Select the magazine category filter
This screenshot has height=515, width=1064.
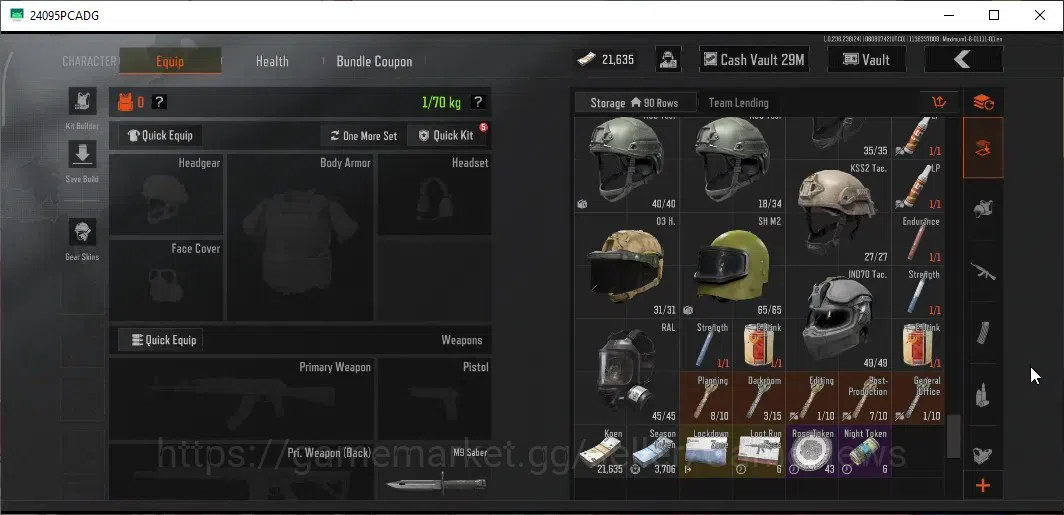pos(983,332)
